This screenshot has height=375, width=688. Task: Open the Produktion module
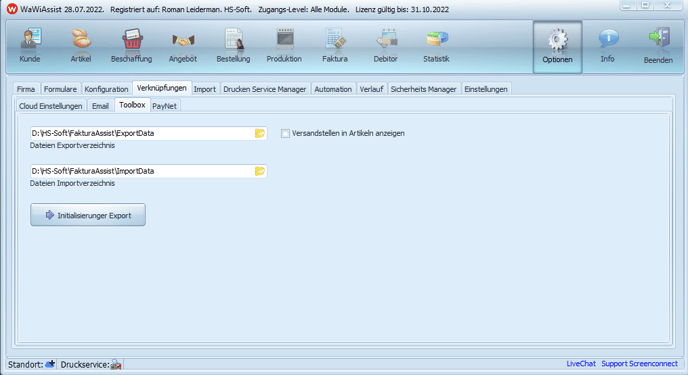(284, 46)
